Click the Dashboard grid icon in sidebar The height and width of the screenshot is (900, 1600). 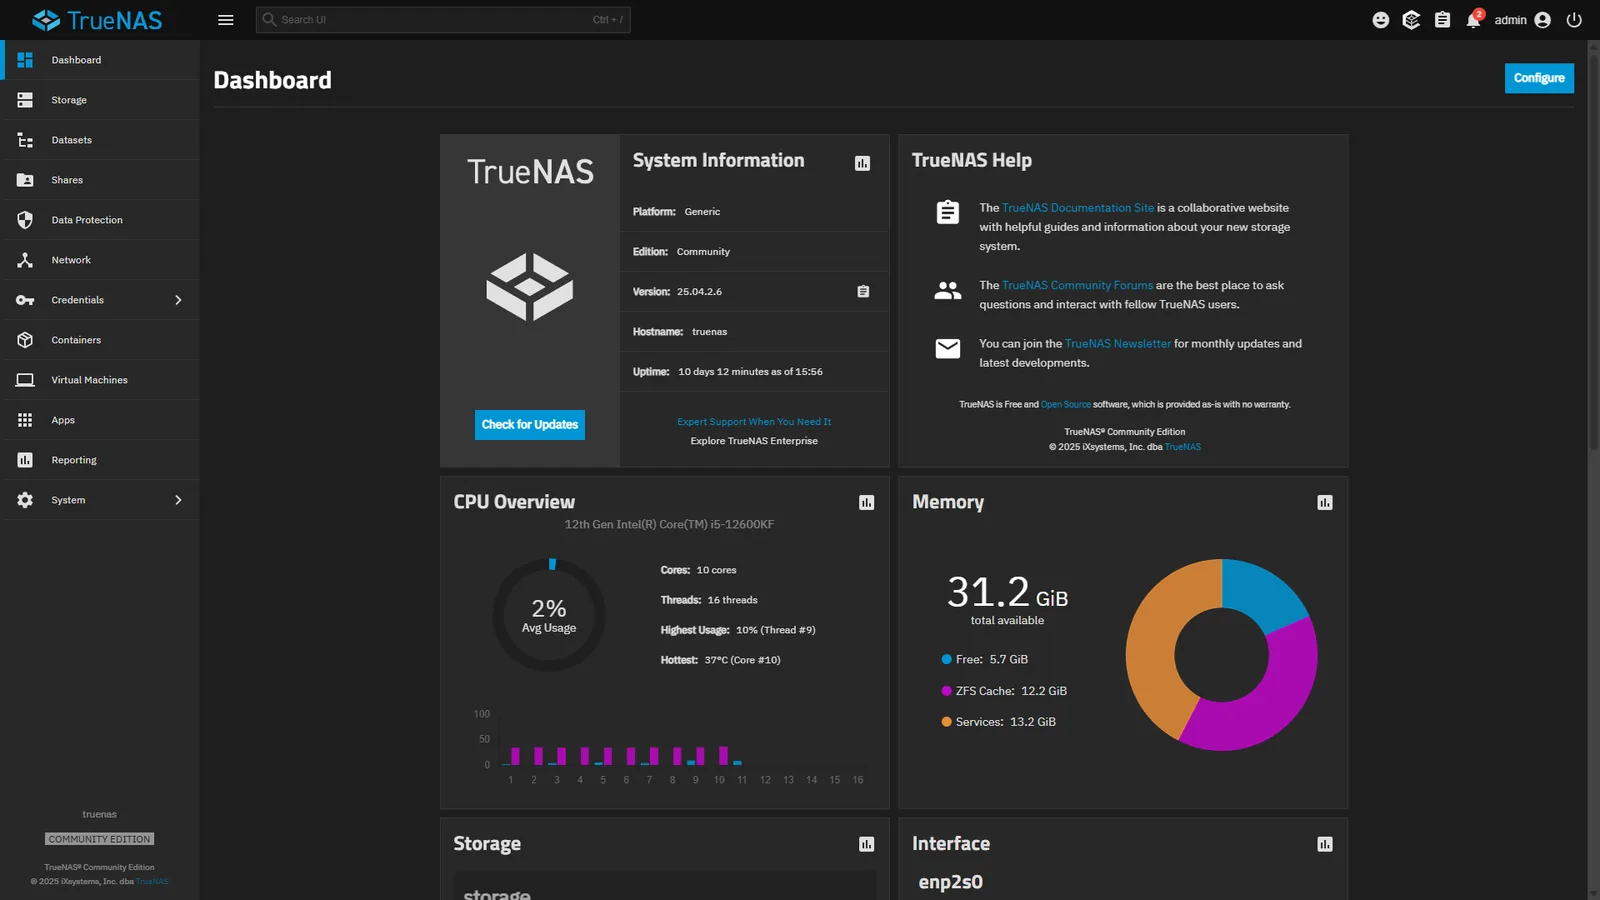click(x=25, y=60)
